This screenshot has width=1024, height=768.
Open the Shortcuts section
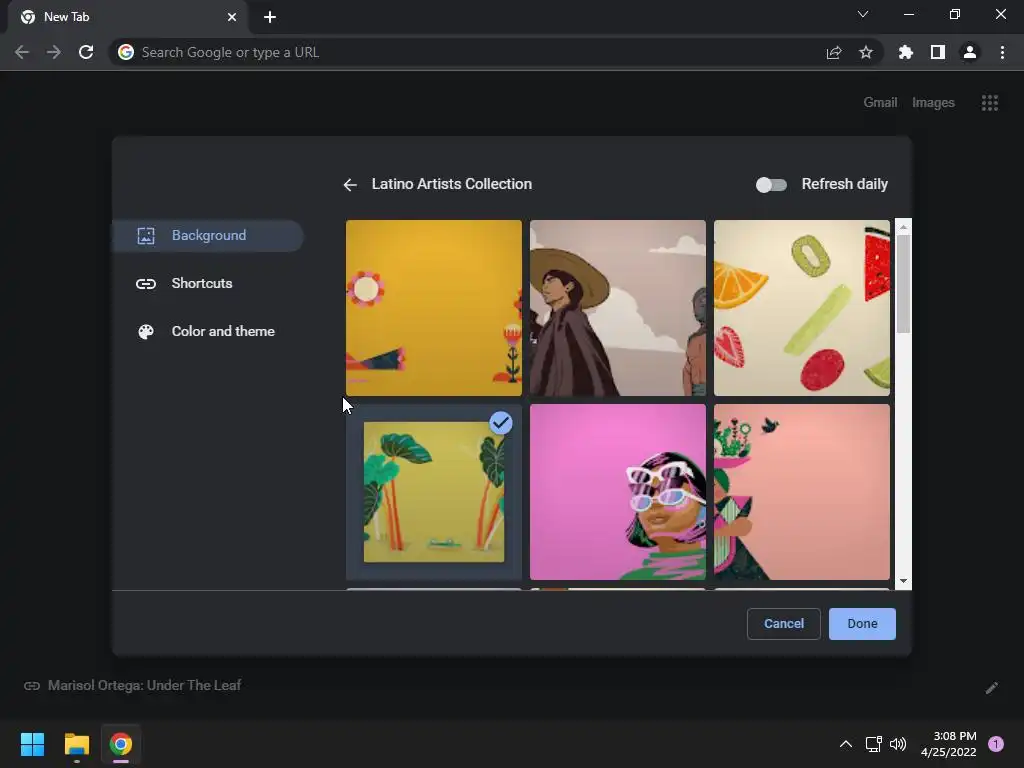click(x=202, y=283)
